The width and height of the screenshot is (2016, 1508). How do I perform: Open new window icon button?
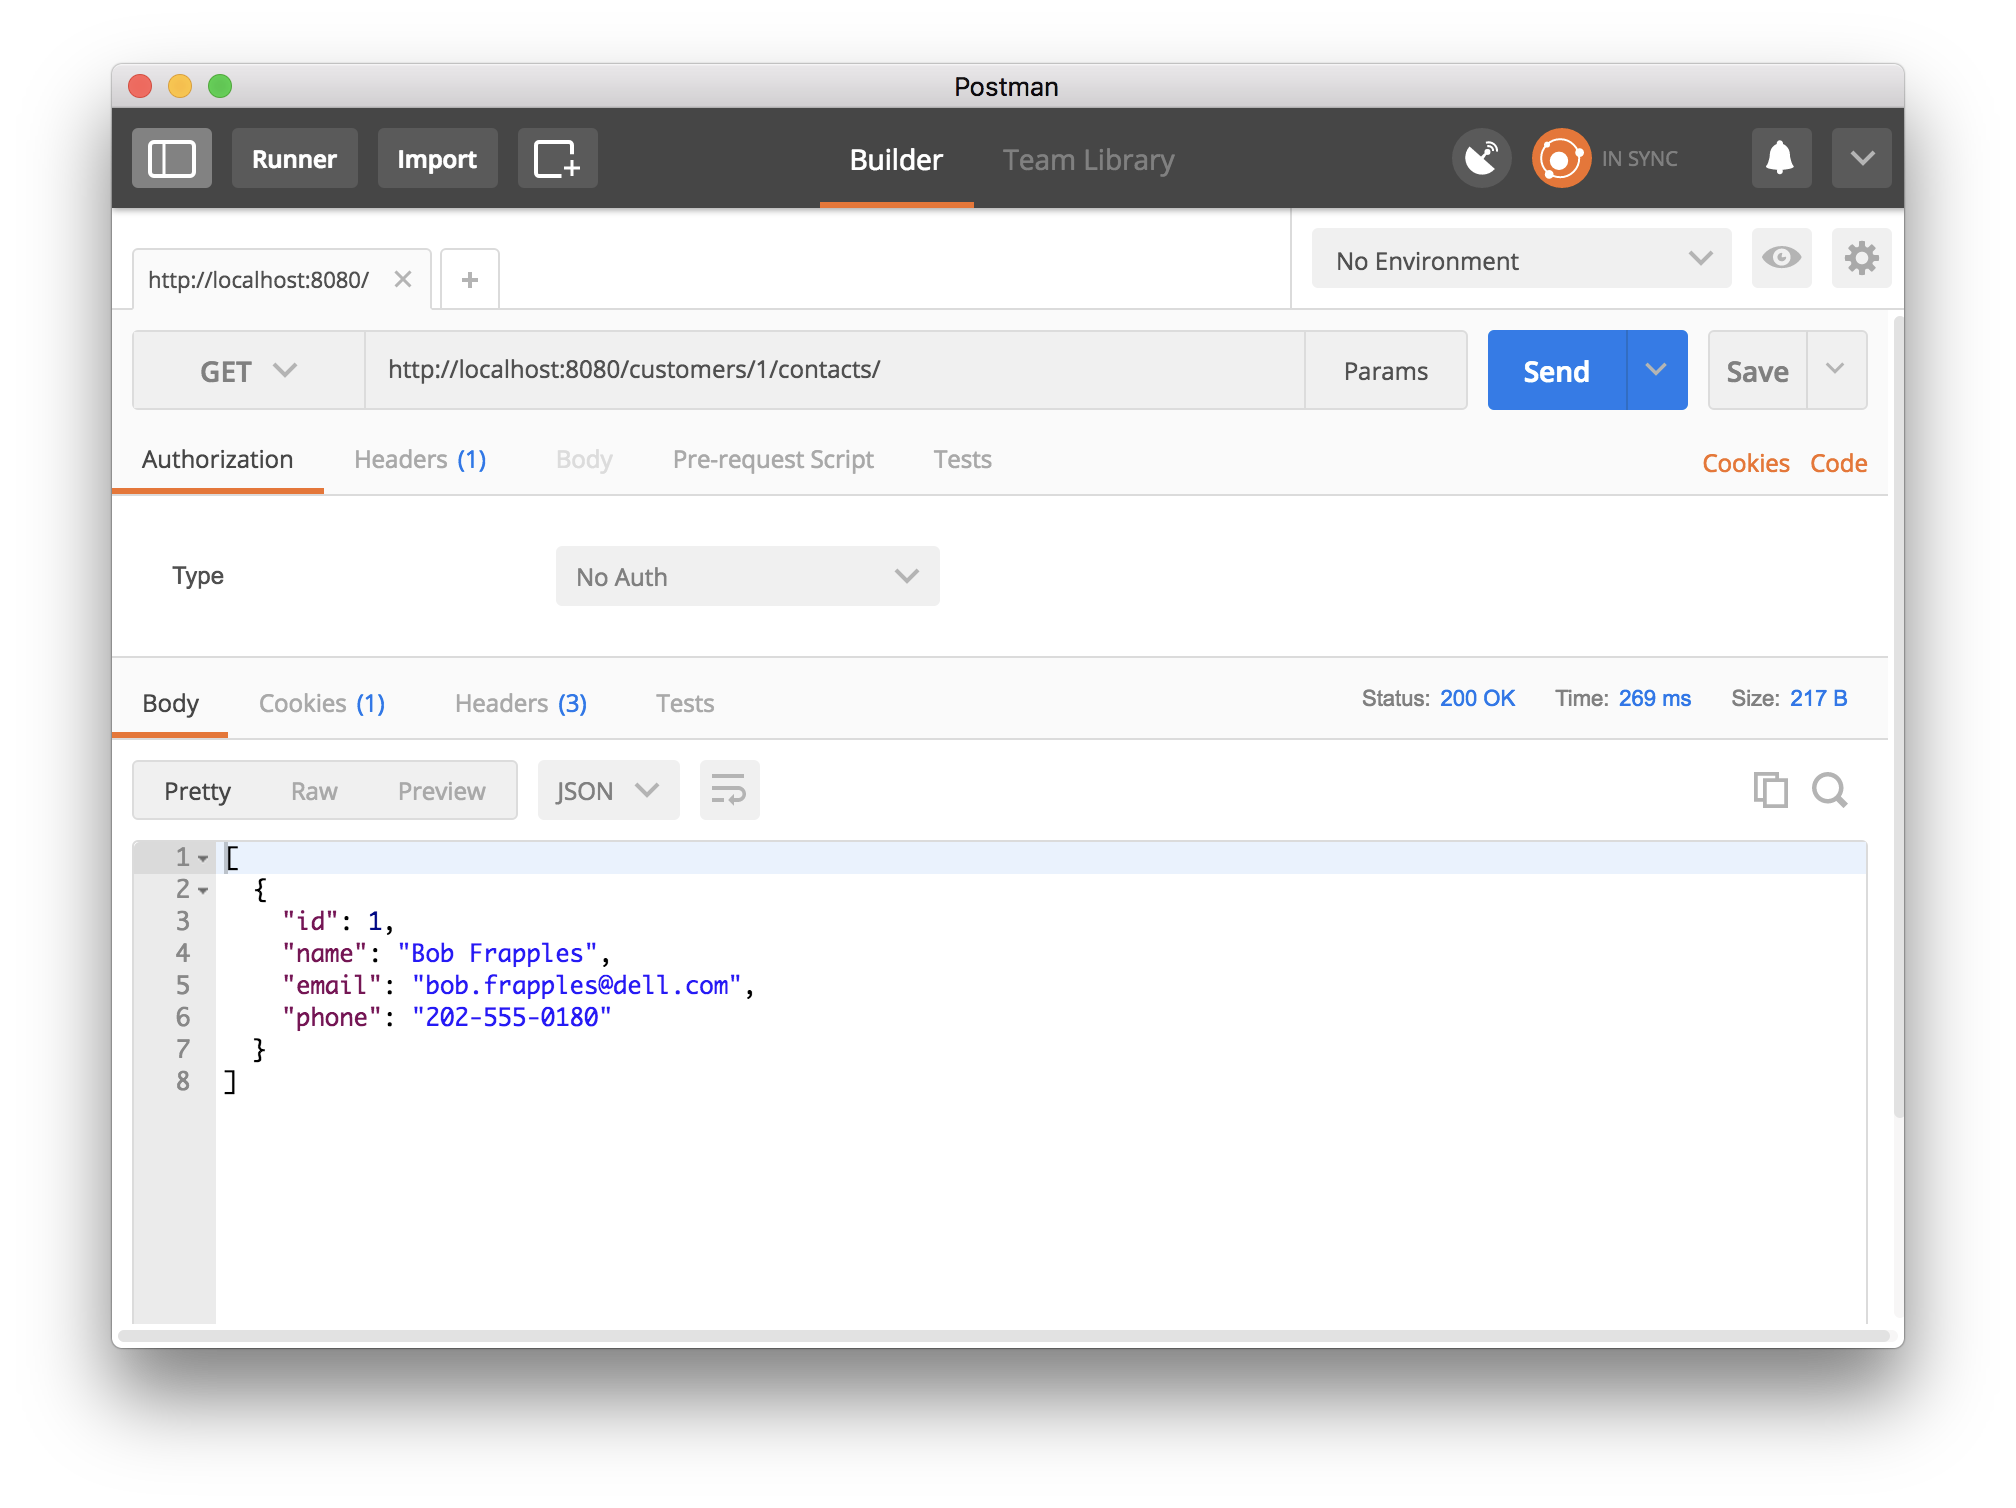coord(557,158)
